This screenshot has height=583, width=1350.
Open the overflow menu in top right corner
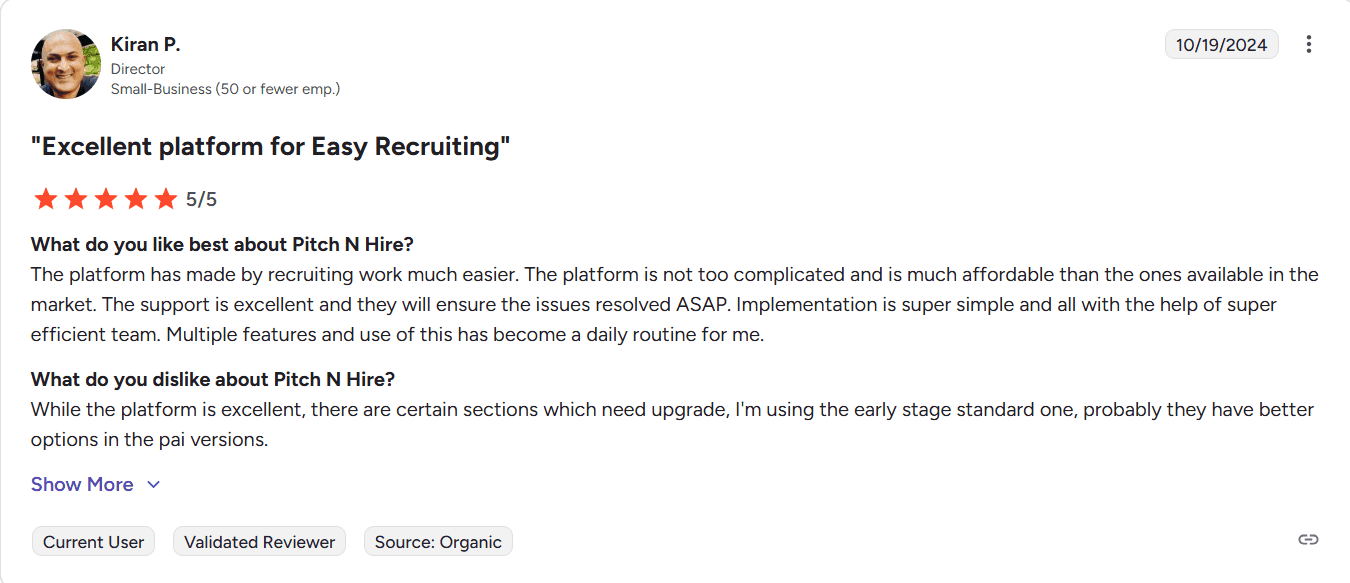(1309, 43)
